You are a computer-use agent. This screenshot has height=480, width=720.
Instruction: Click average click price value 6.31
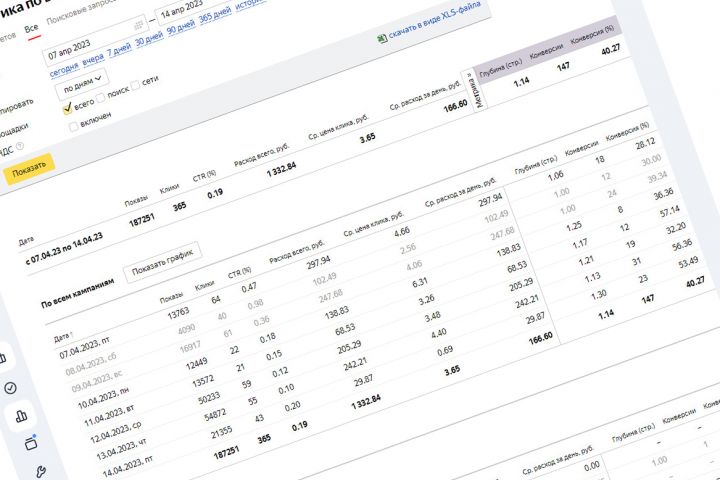pyautogui.click(x=420, y=282)
